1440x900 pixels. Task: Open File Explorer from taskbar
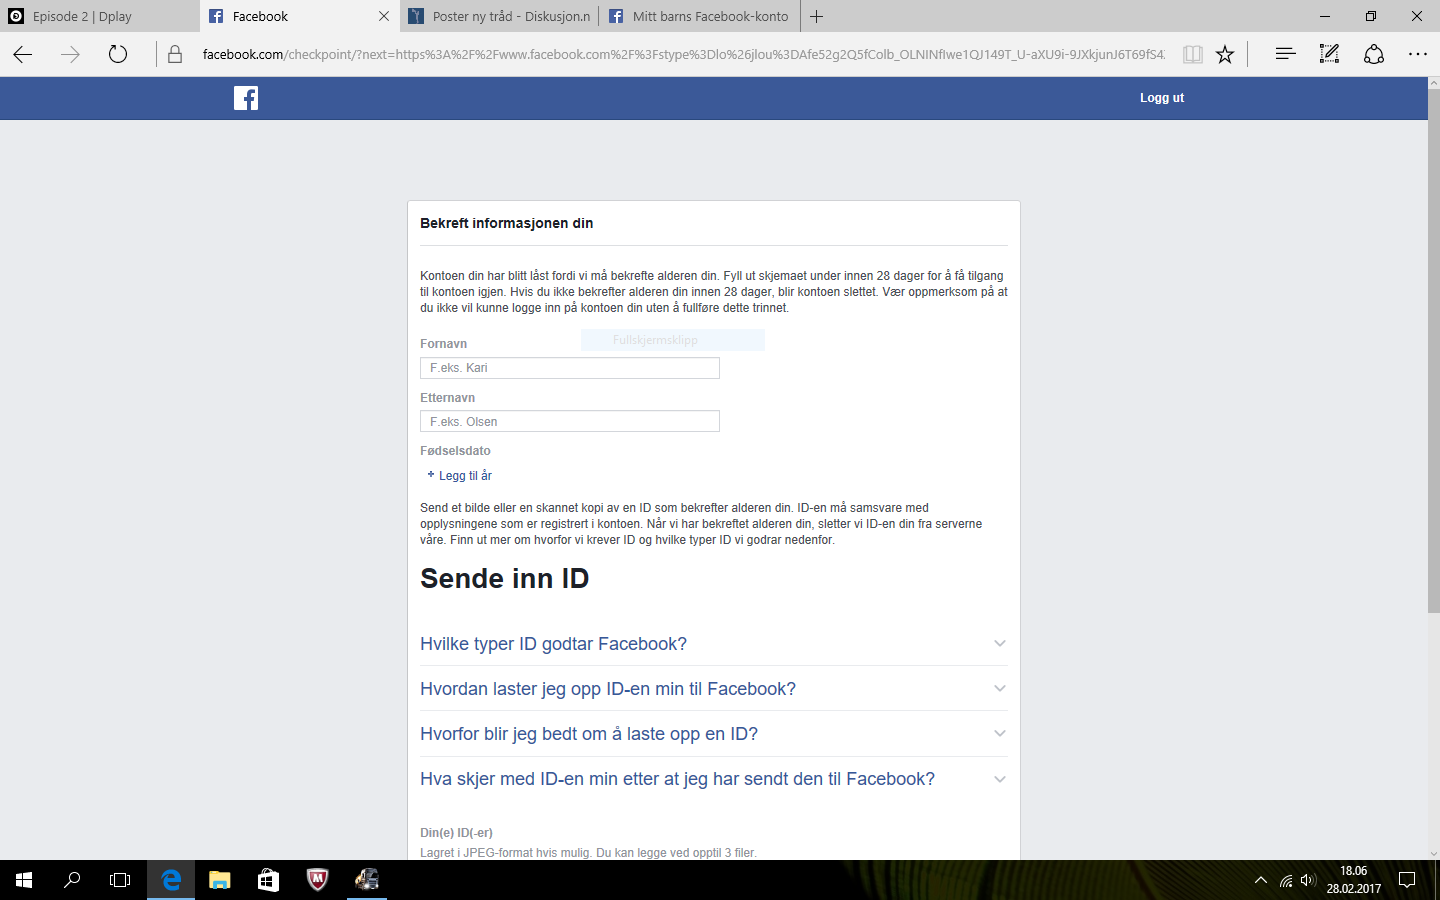pos(220,880)
